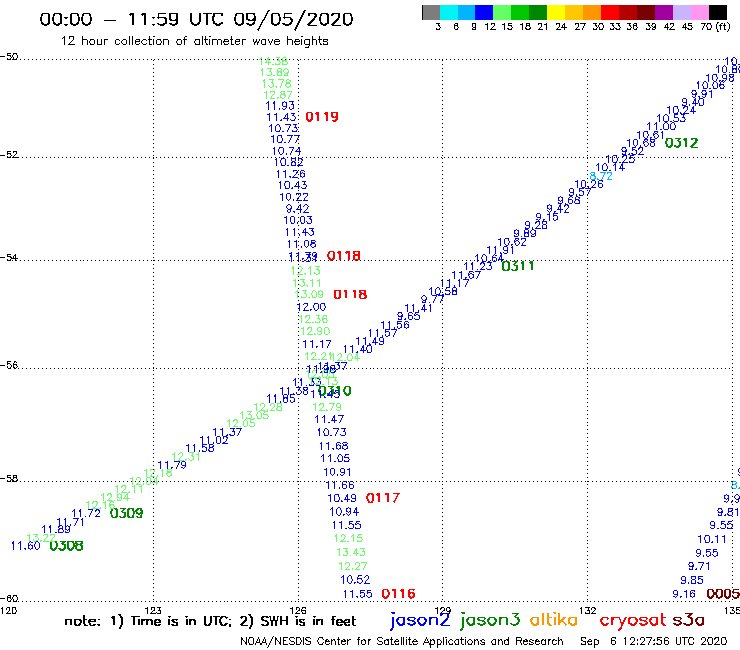Click the light blue value 8.72
The image size is (740, 650).
tap(601, 177)
